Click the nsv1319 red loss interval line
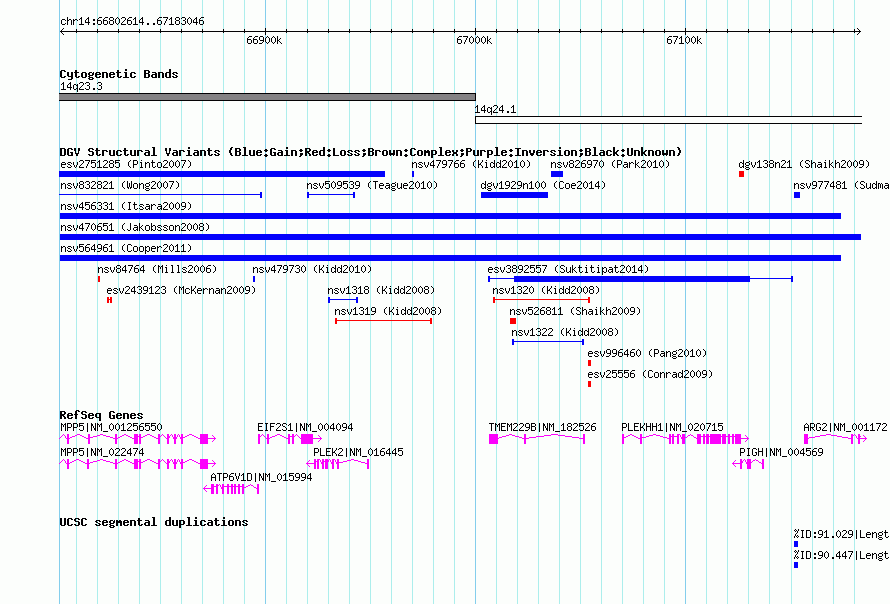Screen dimensions: 890x604 tap(383, 321)
